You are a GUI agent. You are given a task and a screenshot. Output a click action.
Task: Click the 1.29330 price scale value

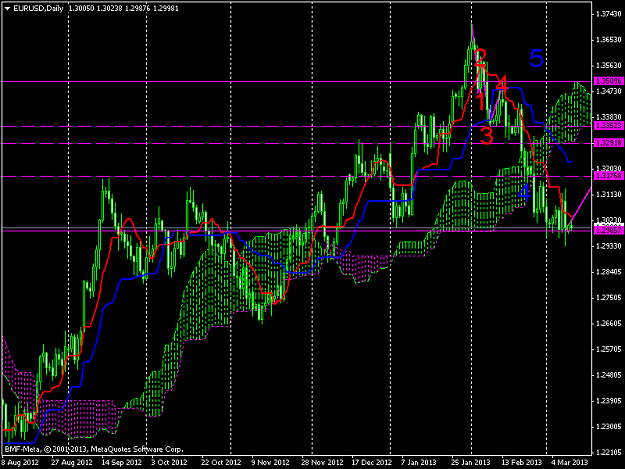click(x=609, y=246)
